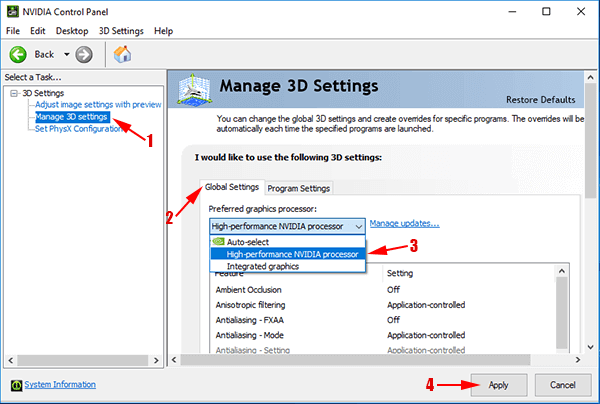
Task: Click Application-controlled value for Anisotropic filtering
Action: click(x=426, y=305)
